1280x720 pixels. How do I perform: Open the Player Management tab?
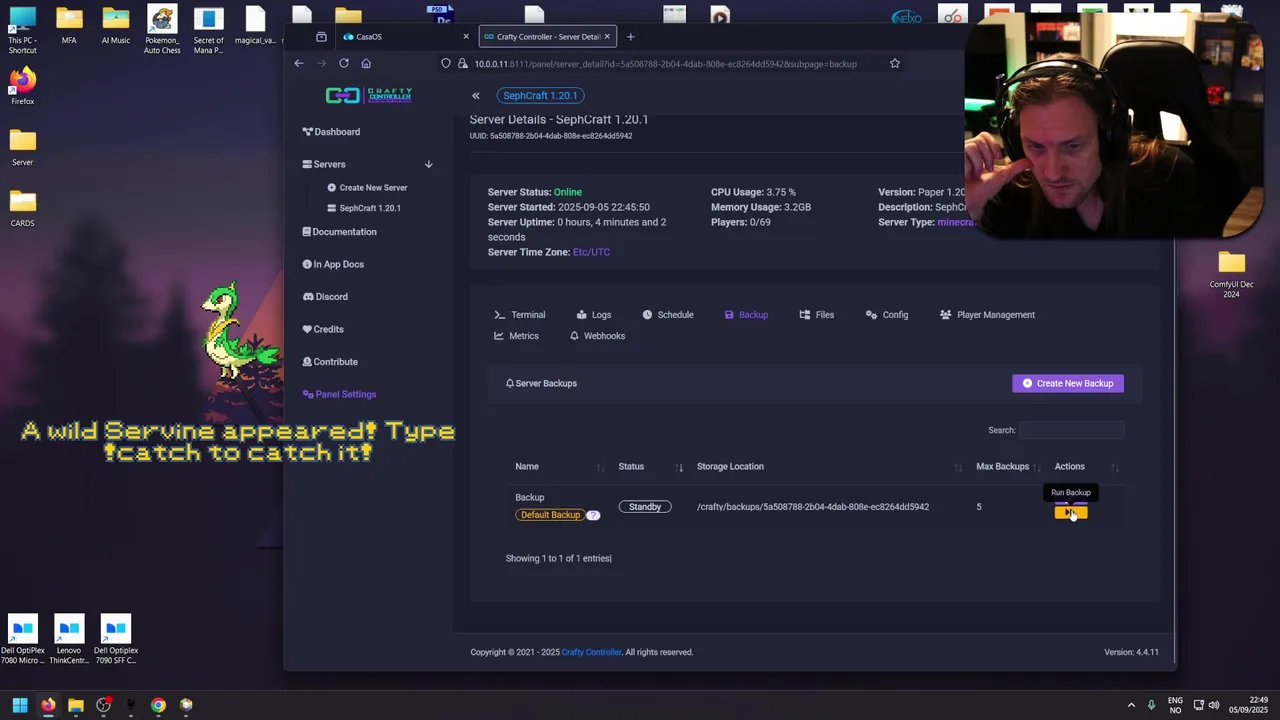tap(988, 315)
